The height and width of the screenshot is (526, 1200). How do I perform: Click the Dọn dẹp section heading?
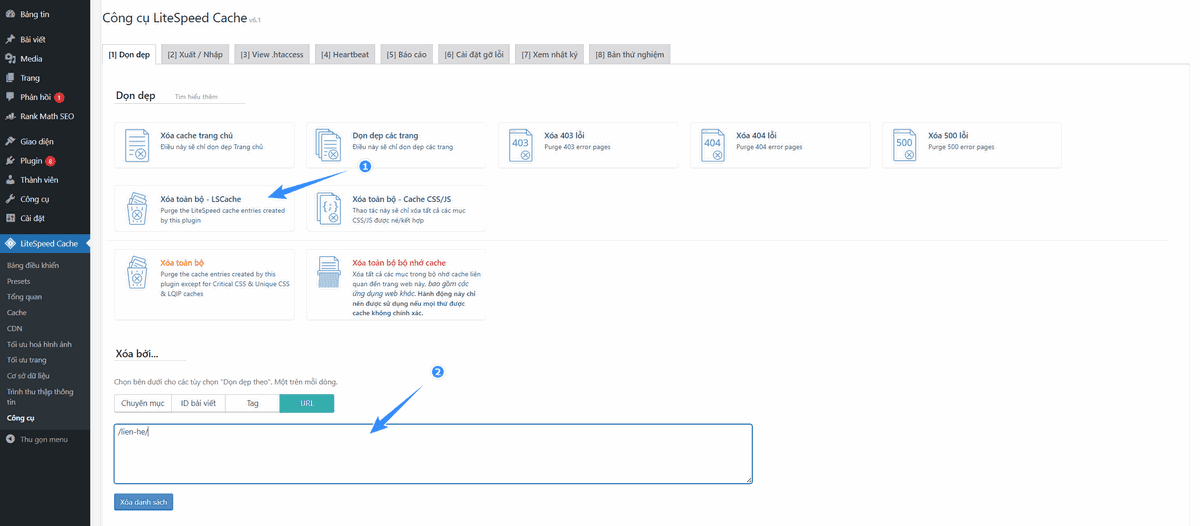pyautogui.click(x=136, y=96)
